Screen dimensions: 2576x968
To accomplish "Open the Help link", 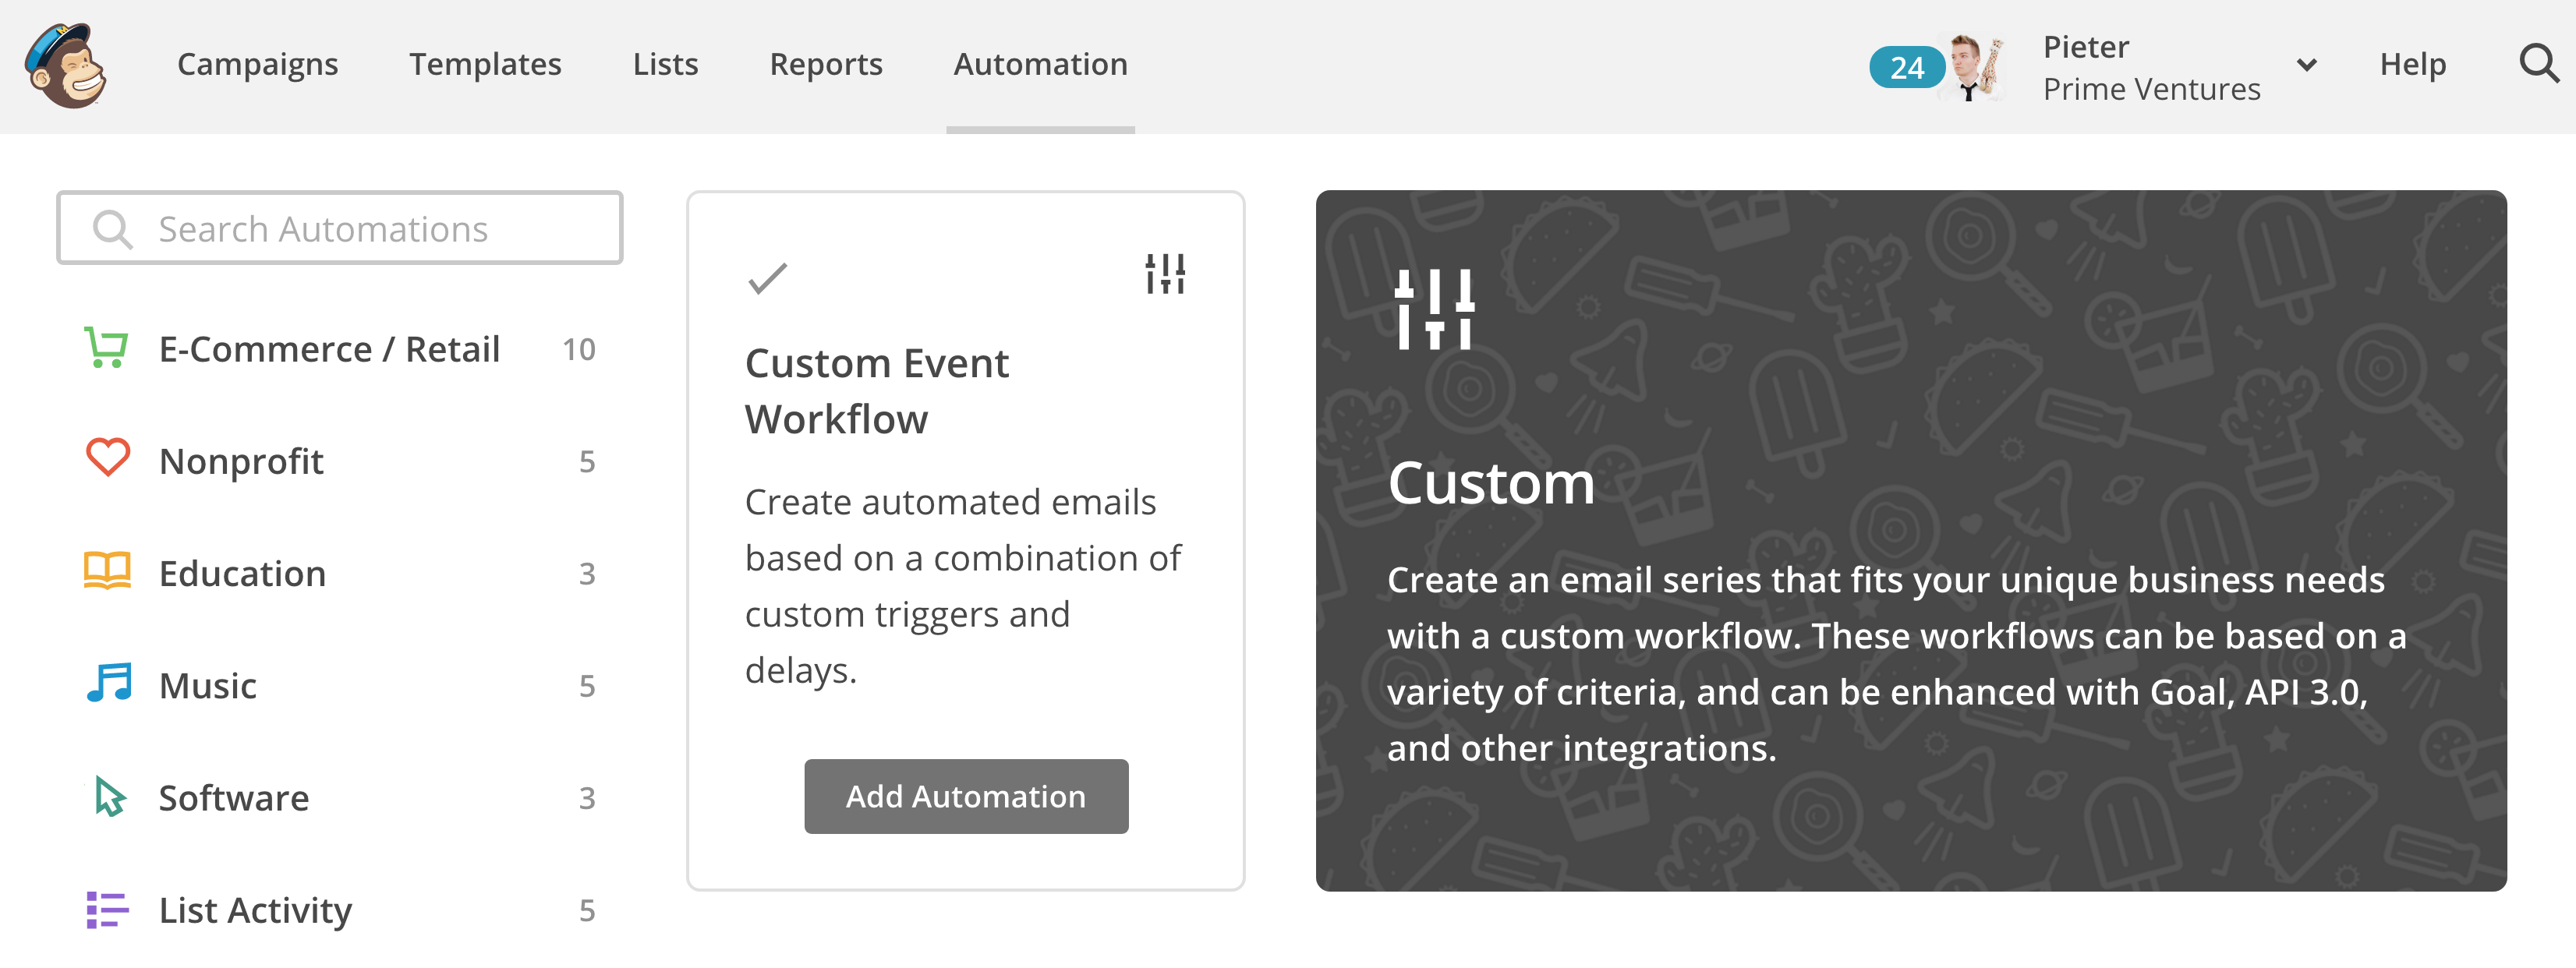I will click(x=2412, y=65).
